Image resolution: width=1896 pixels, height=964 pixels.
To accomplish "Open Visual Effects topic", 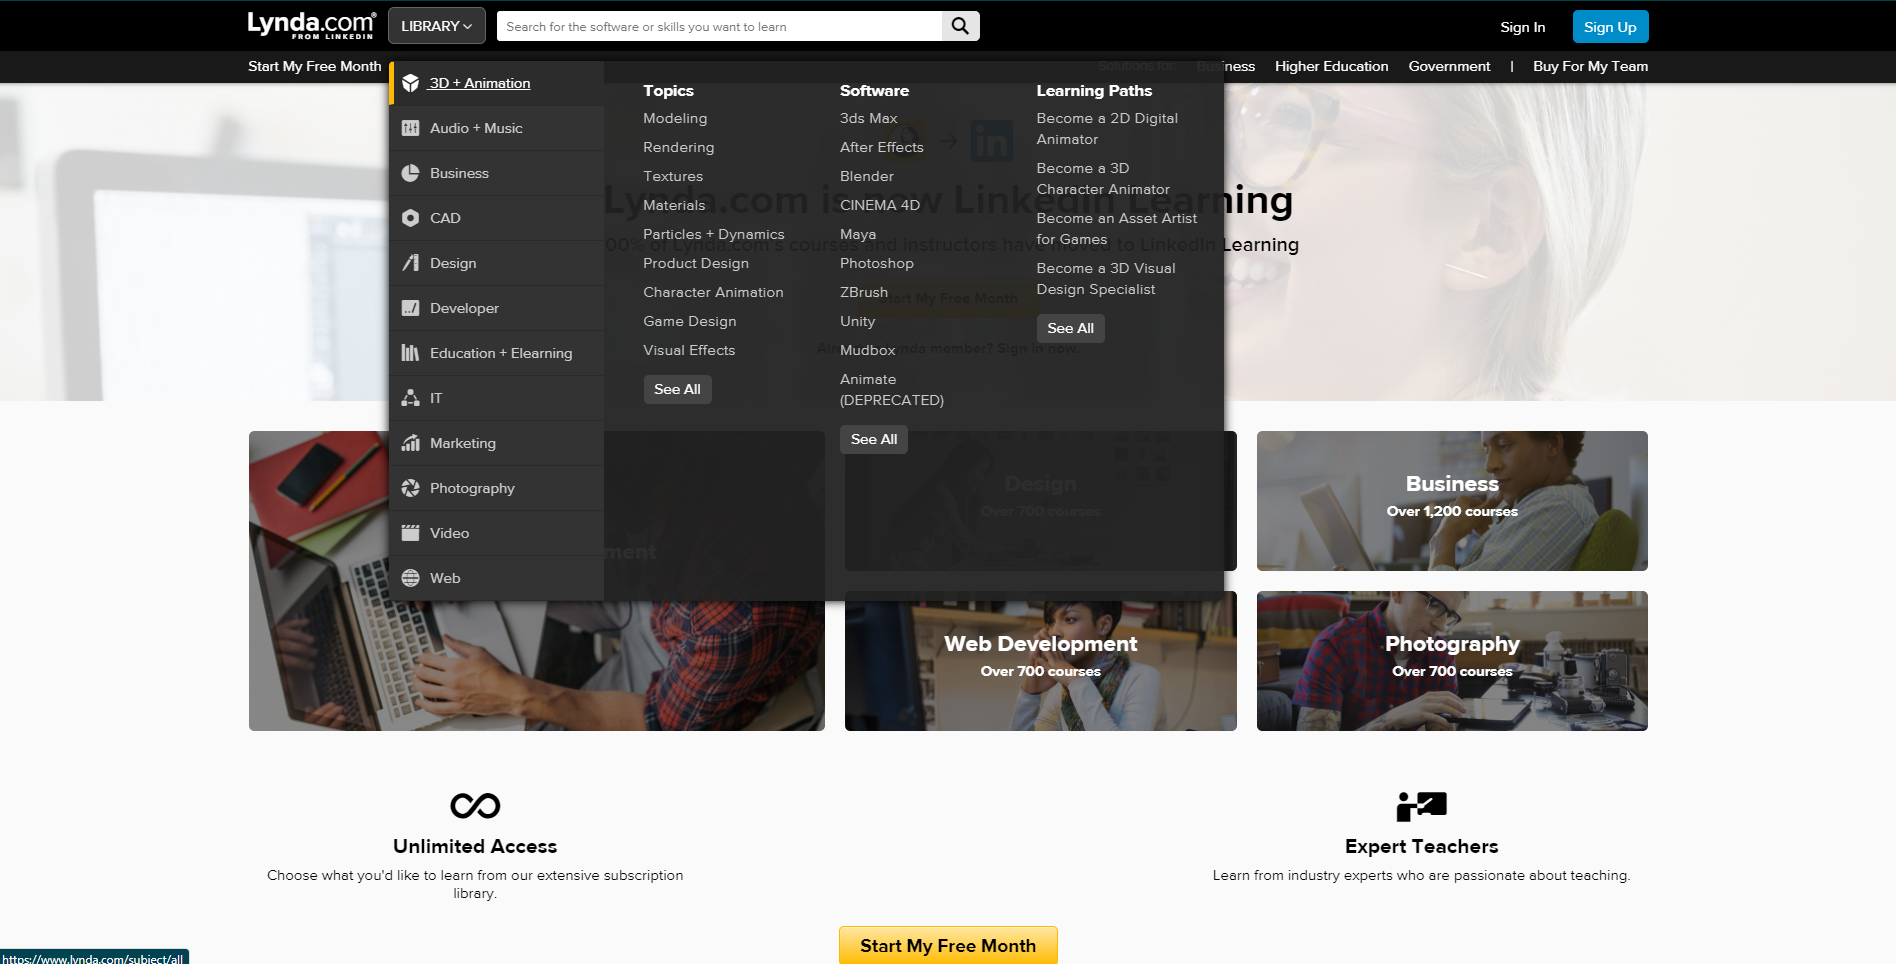I will click(x=689, y=350).
